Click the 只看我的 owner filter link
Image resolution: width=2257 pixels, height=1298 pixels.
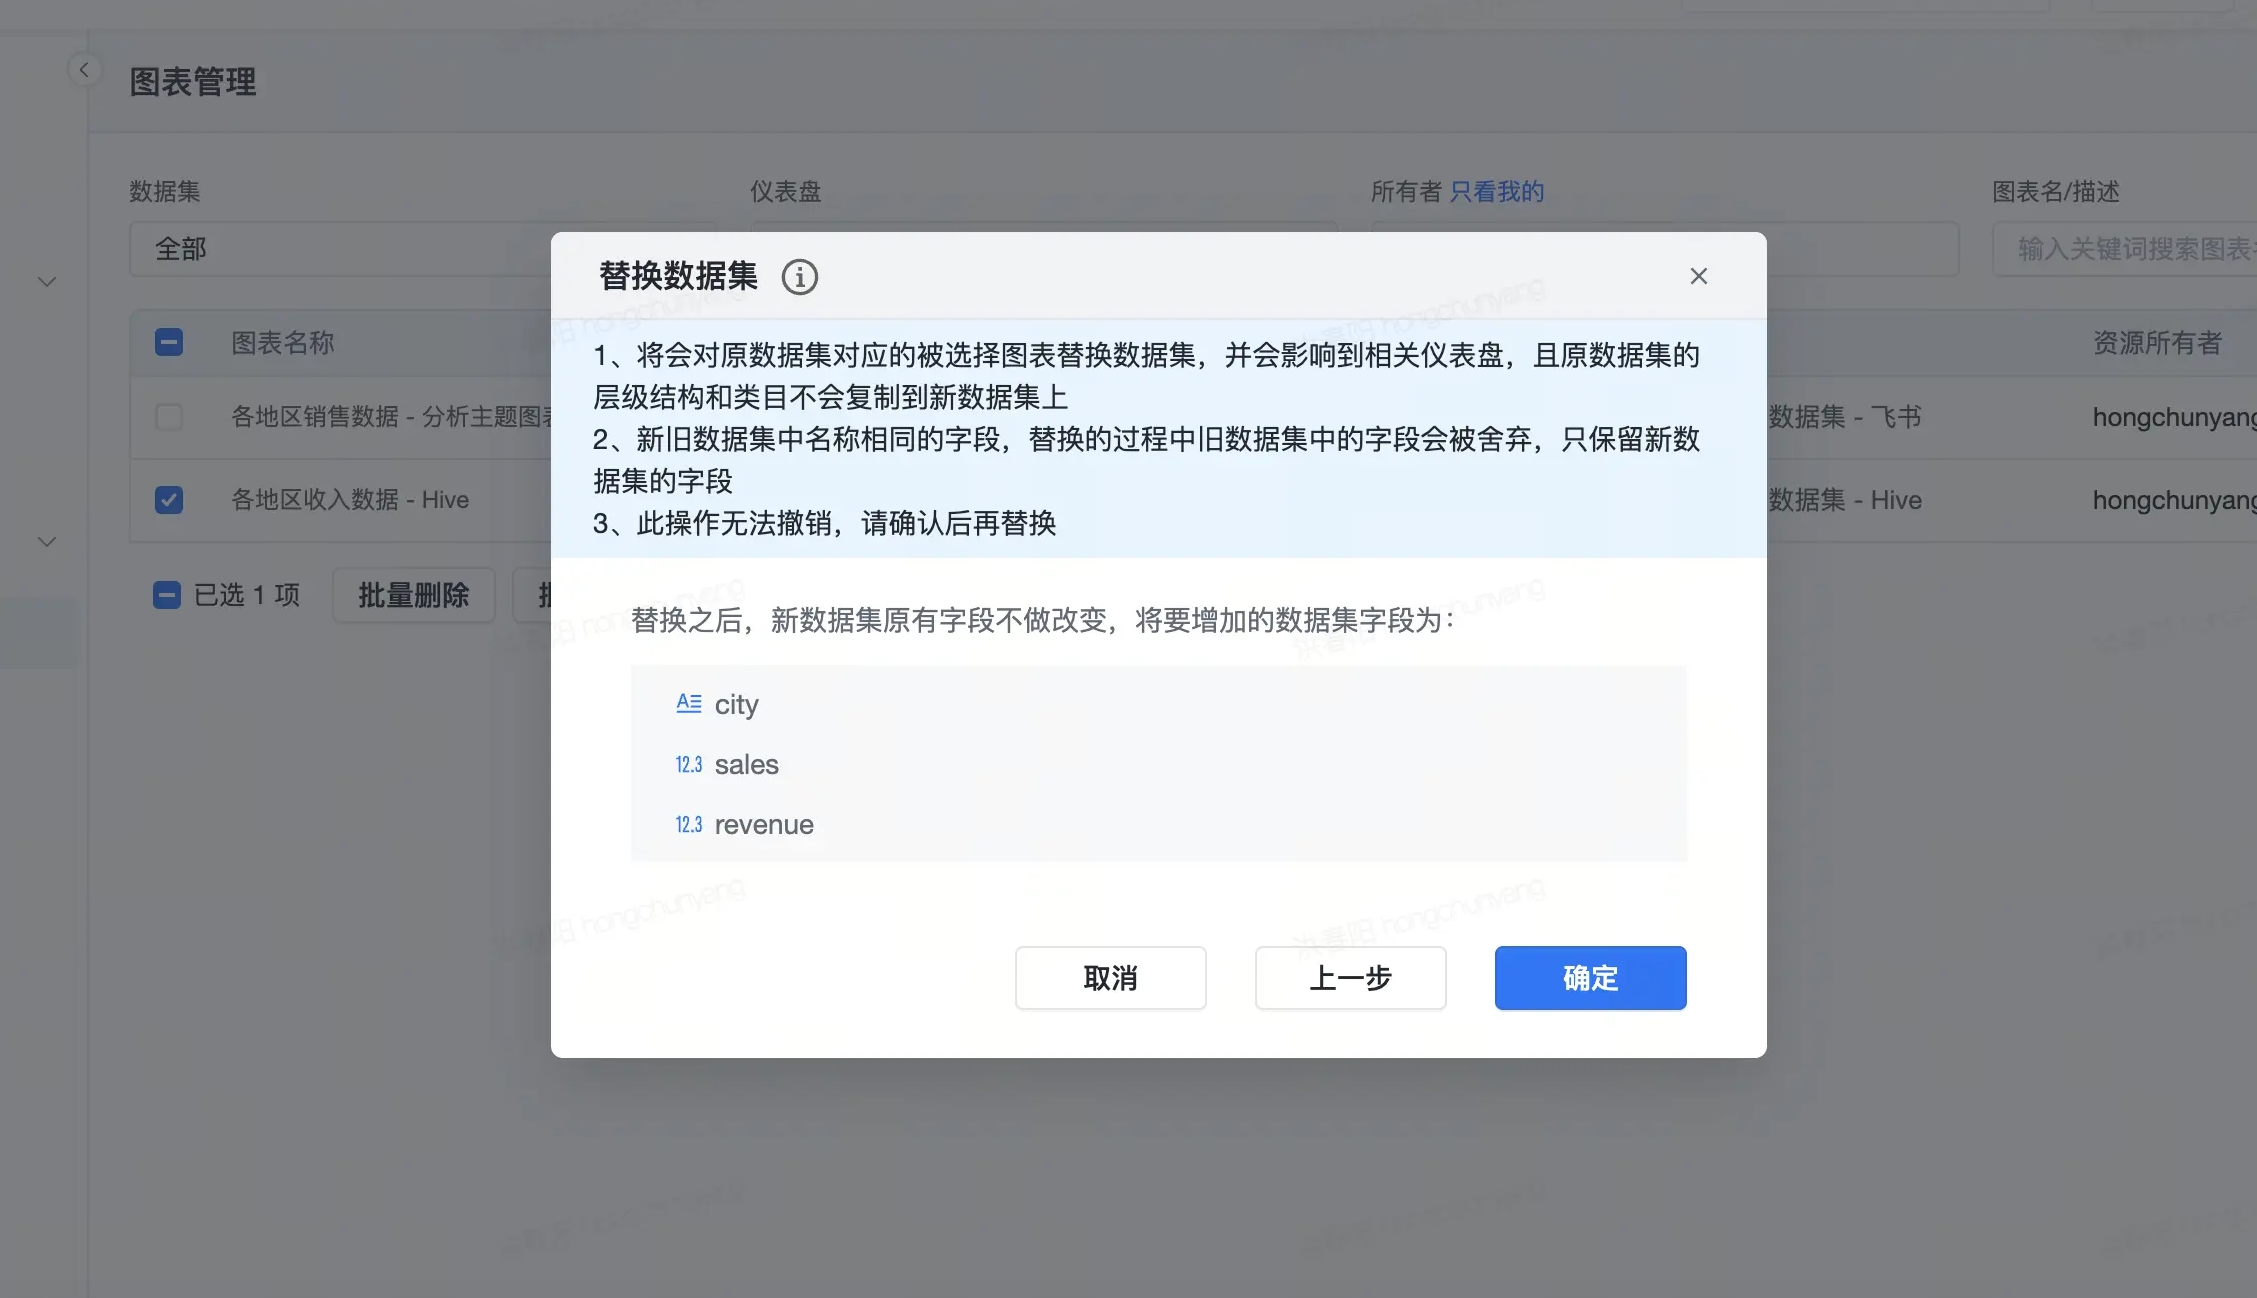[x=1496, y=192]
